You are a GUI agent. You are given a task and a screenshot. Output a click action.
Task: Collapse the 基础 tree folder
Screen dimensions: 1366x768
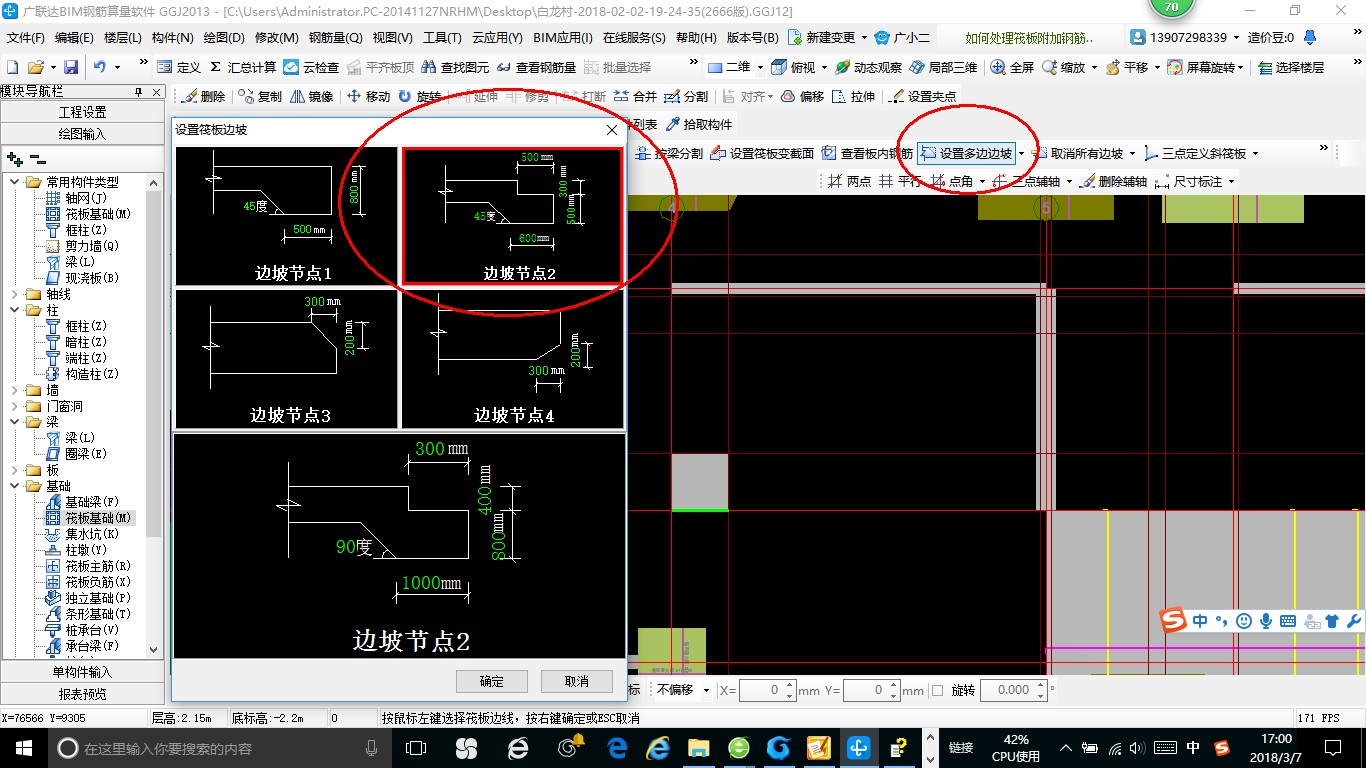pos(14,486)
